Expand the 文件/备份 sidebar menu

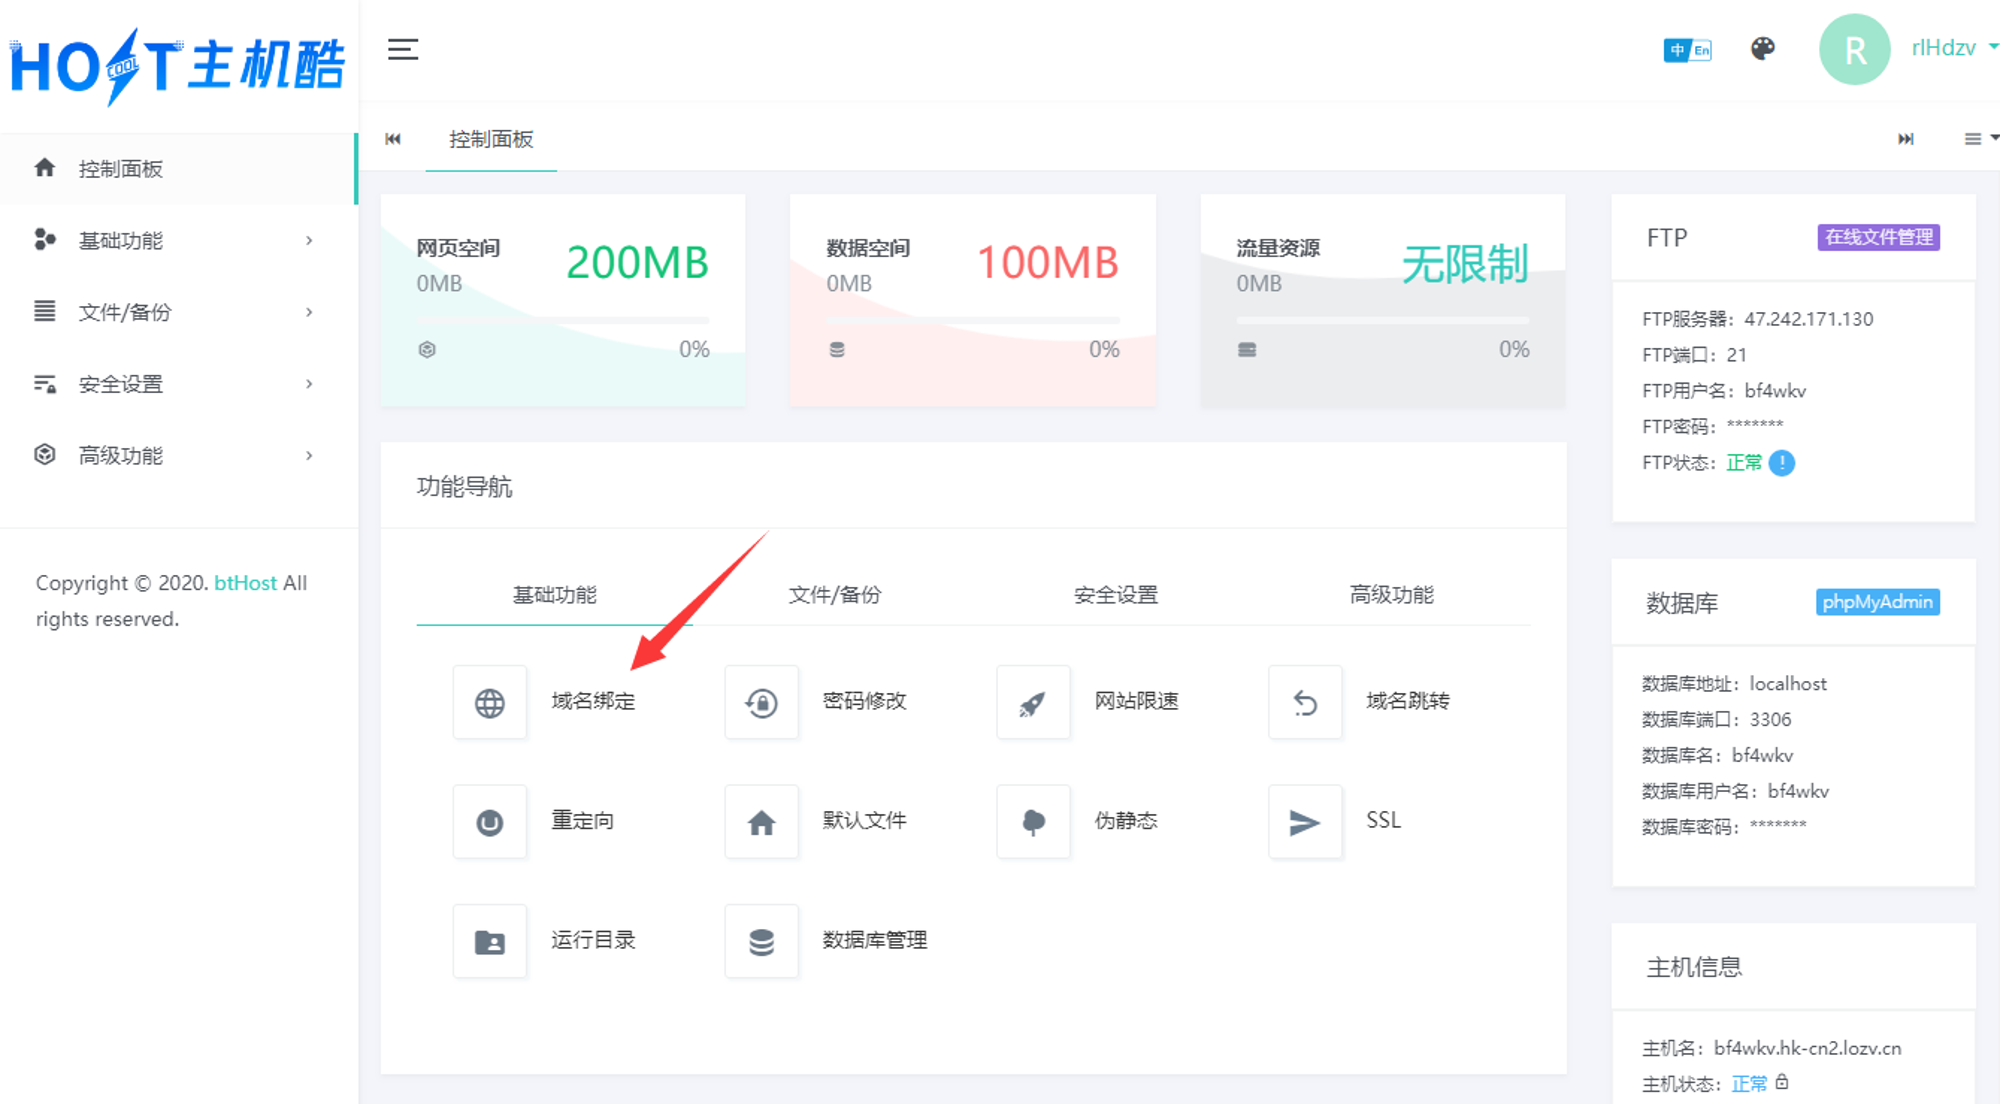(x=178, y=312)
